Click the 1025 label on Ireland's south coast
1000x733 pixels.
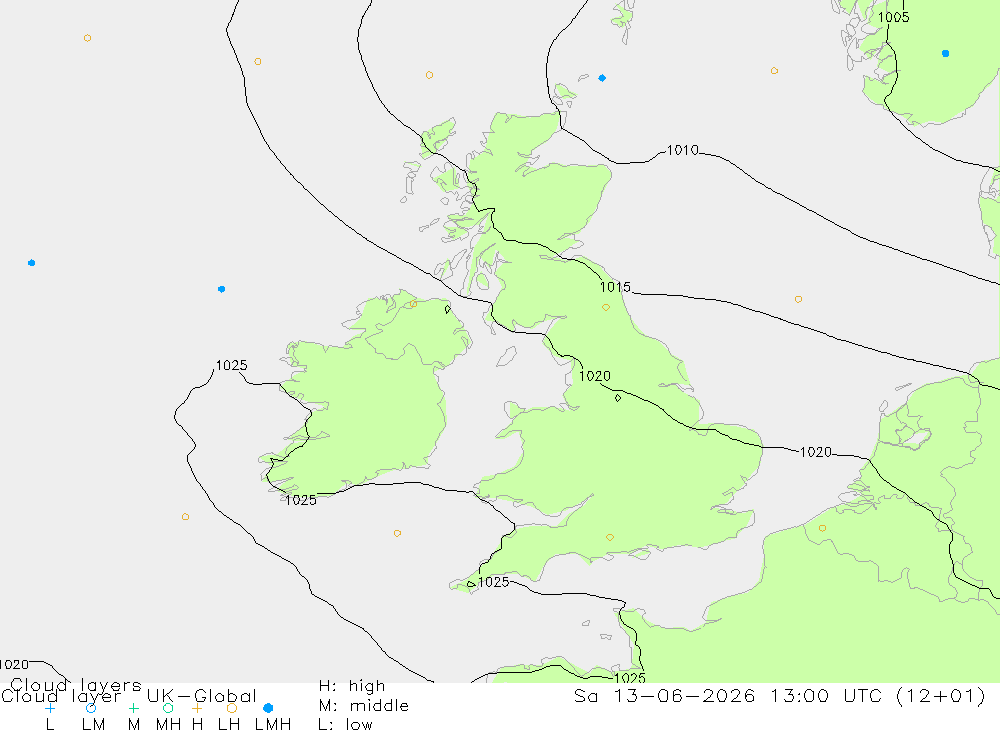pyautogui.click(x=300, y=500)
